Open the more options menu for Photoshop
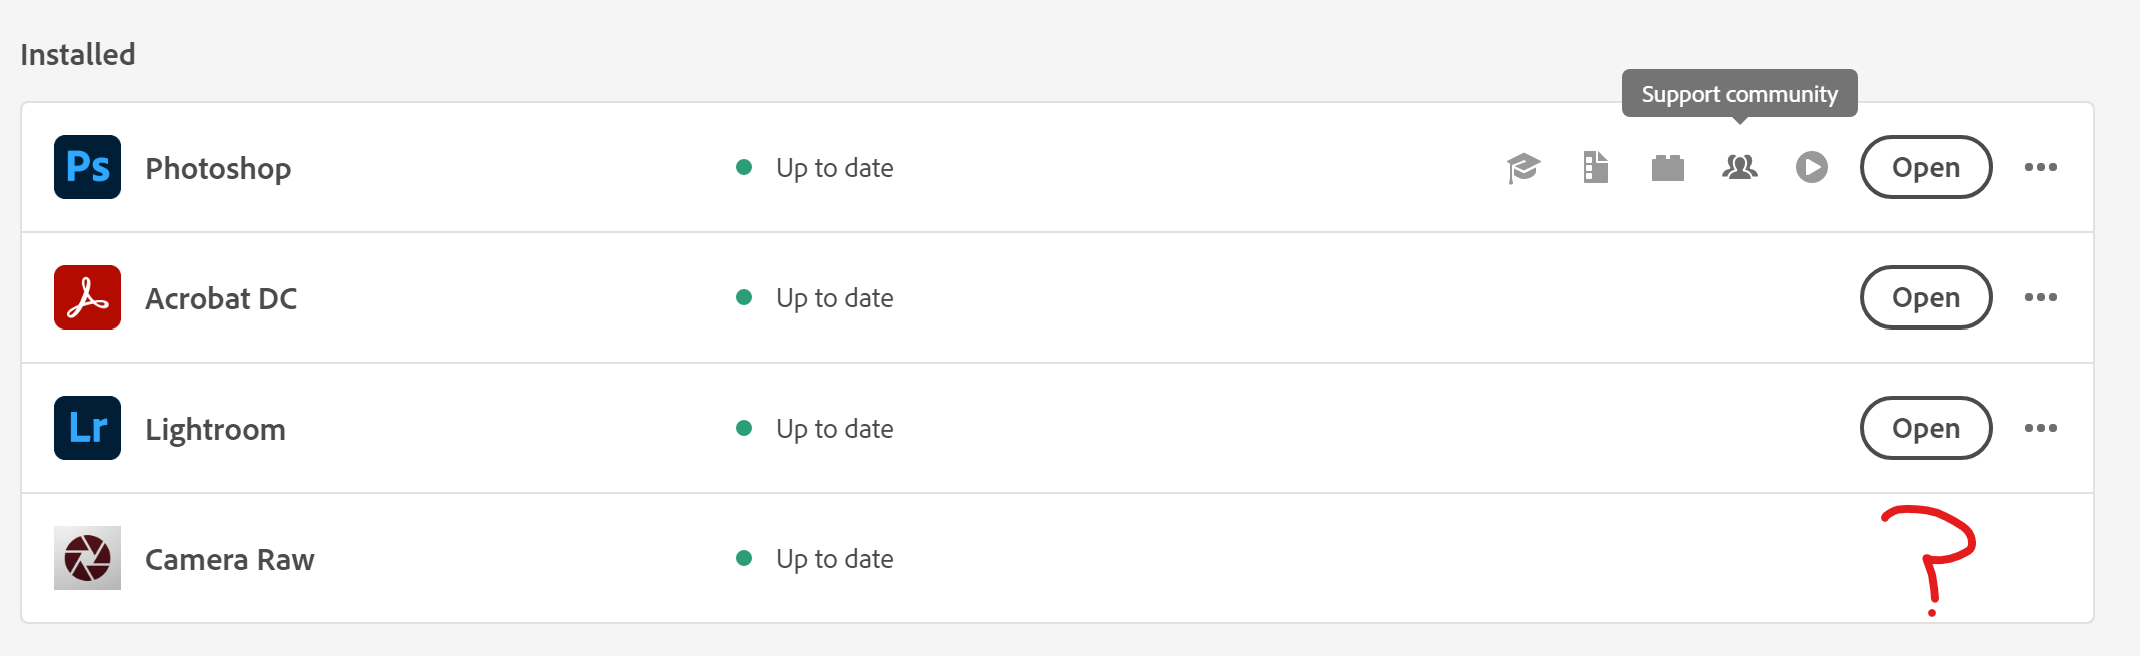Viewport: 2140px width, 656px height. (x=2042, y=167)
